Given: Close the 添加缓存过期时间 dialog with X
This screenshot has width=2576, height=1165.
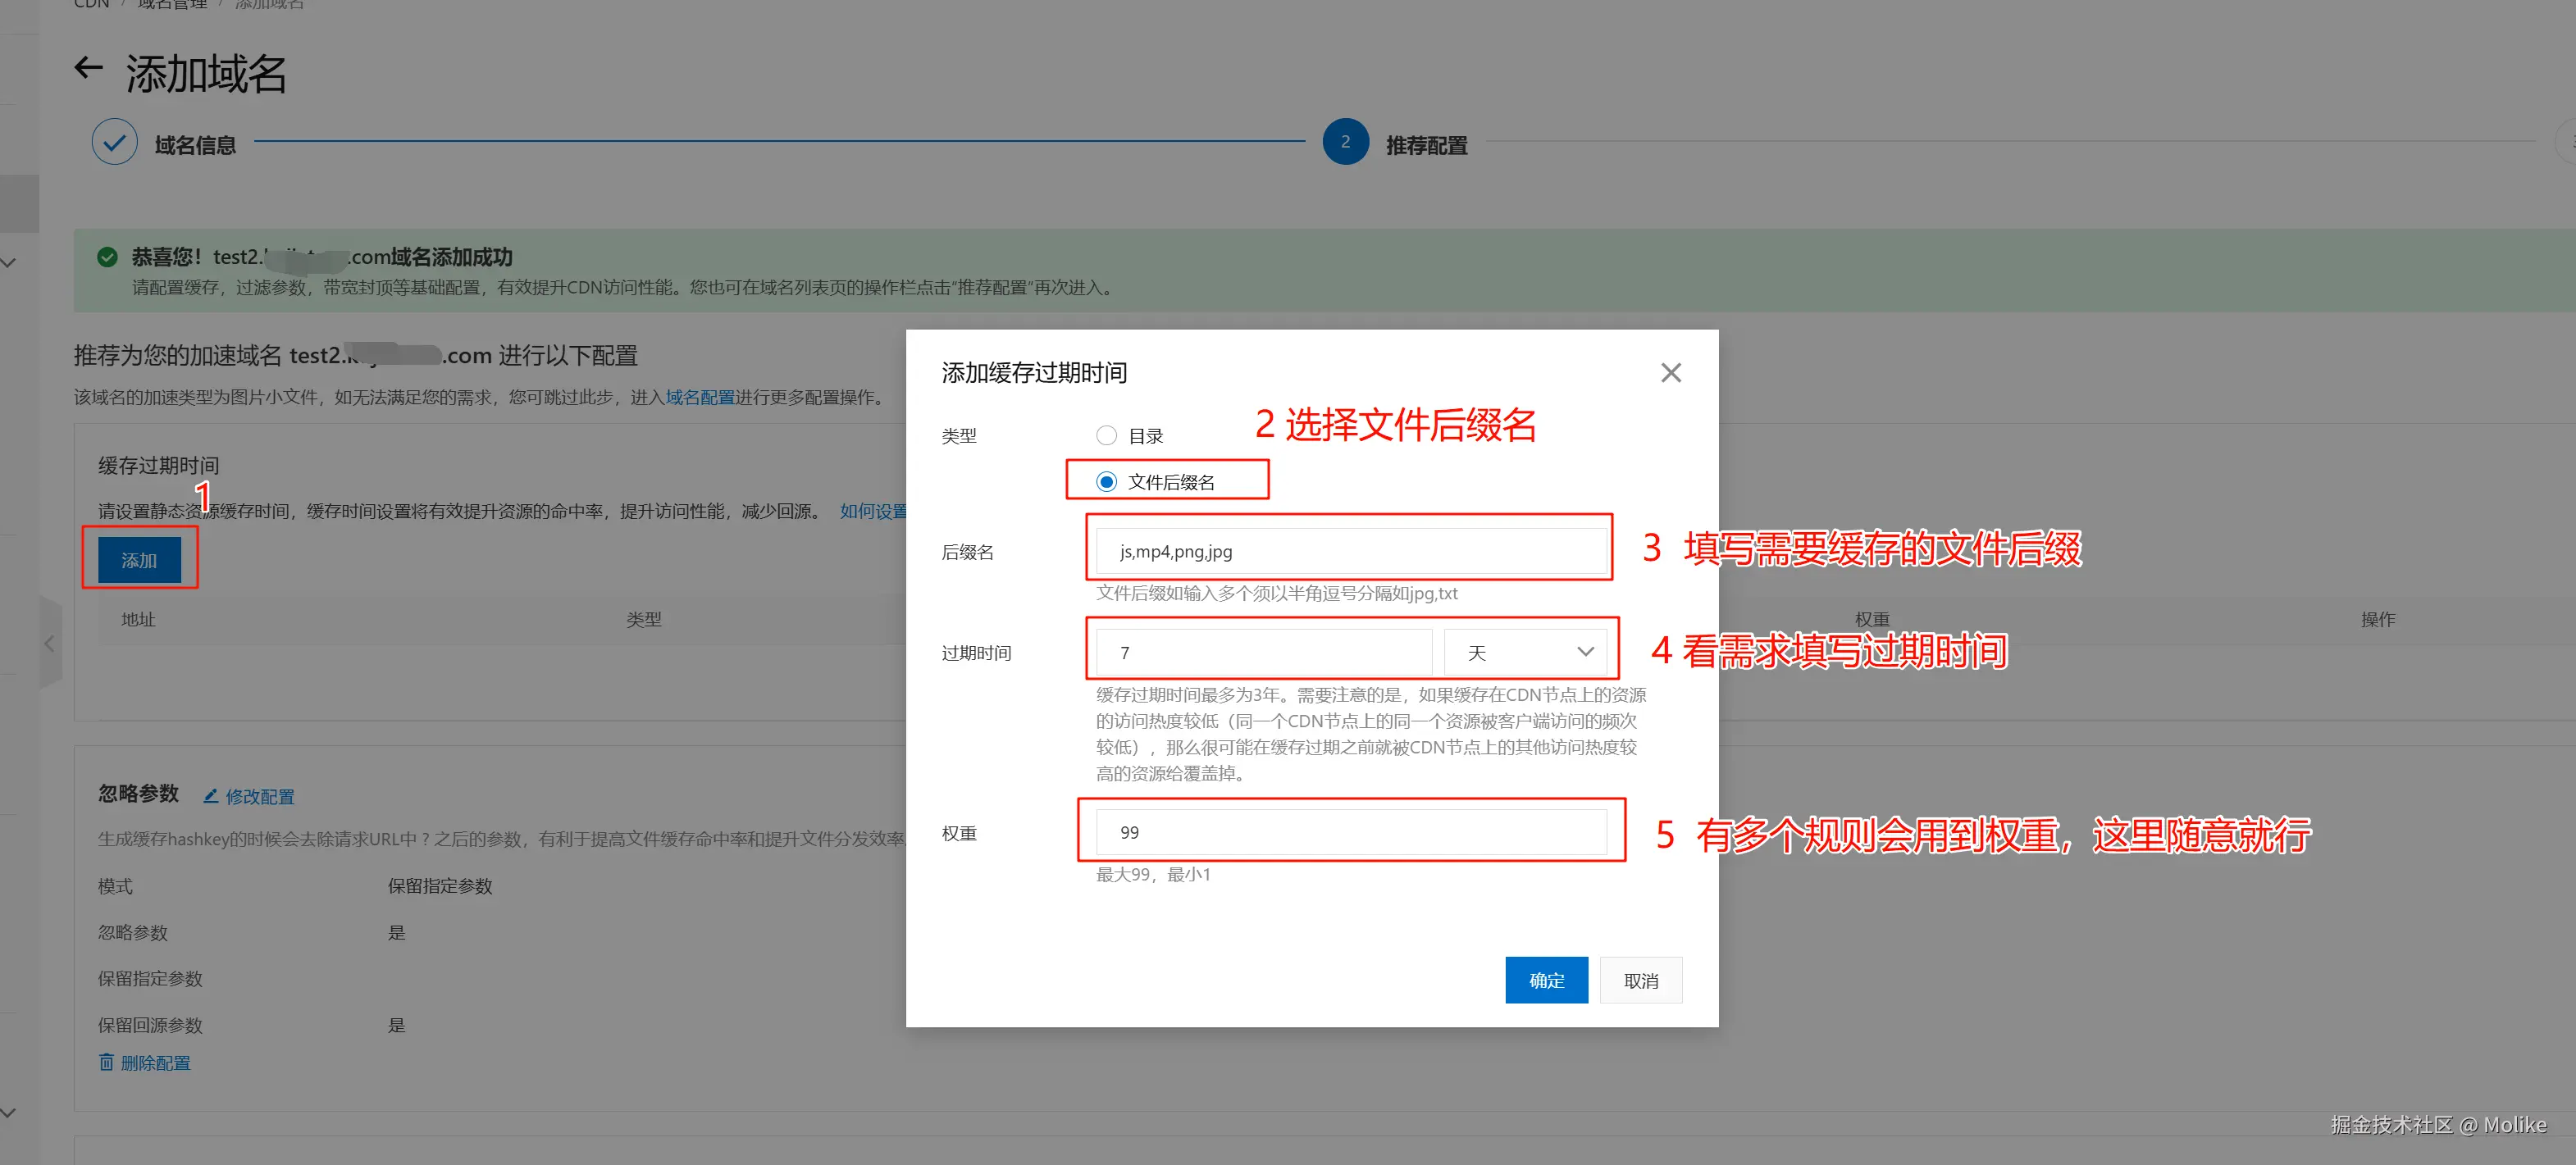Looking at the screenshot, I should [x=1670, y=373].
